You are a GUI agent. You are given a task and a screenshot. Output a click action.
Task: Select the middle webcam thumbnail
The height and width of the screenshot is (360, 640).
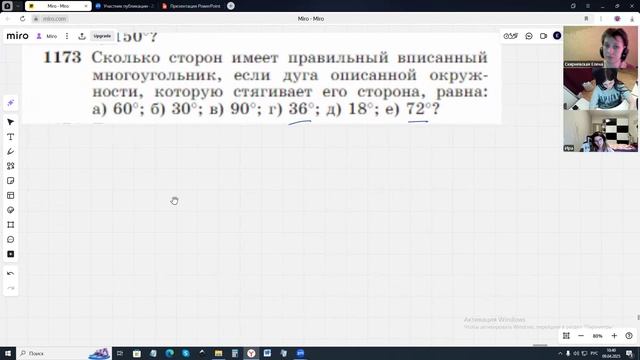pyautogui.click(x=600, y=89)
